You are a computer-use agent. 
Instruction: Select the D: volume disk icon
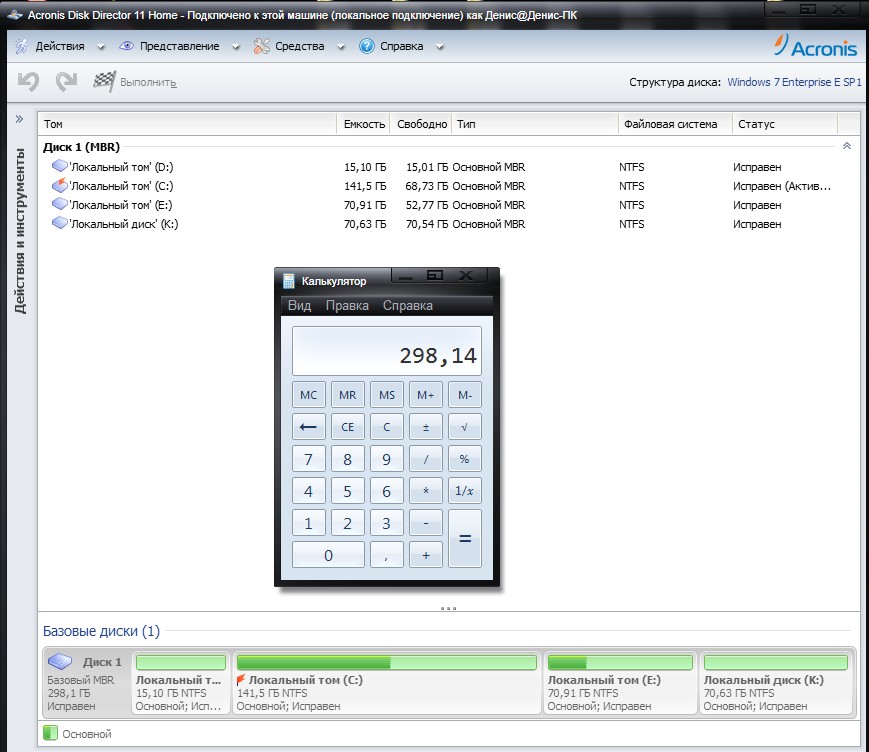click(x=59, y=166)
